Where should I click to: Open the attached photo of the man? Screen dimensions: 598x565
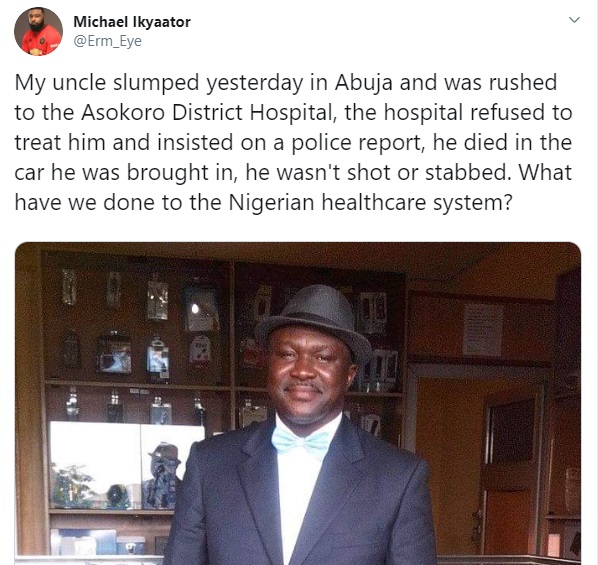tap(298, 403)
